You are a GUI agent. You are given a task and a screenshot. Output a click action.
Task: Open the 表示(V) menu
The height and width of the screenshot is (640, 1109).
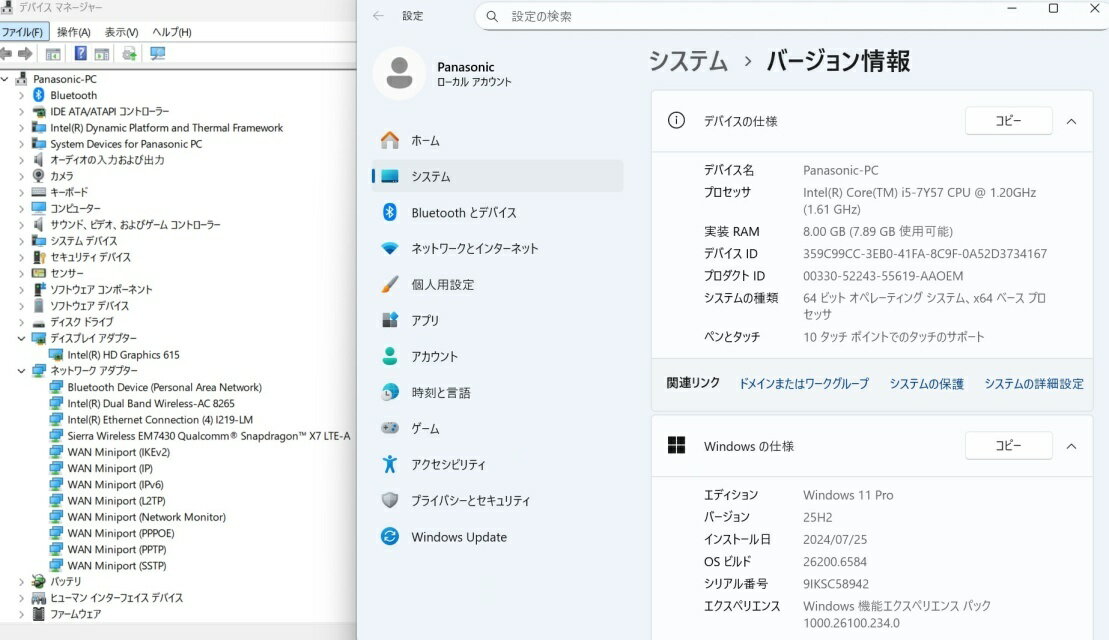pyautogui.click(x=121, y=32)
